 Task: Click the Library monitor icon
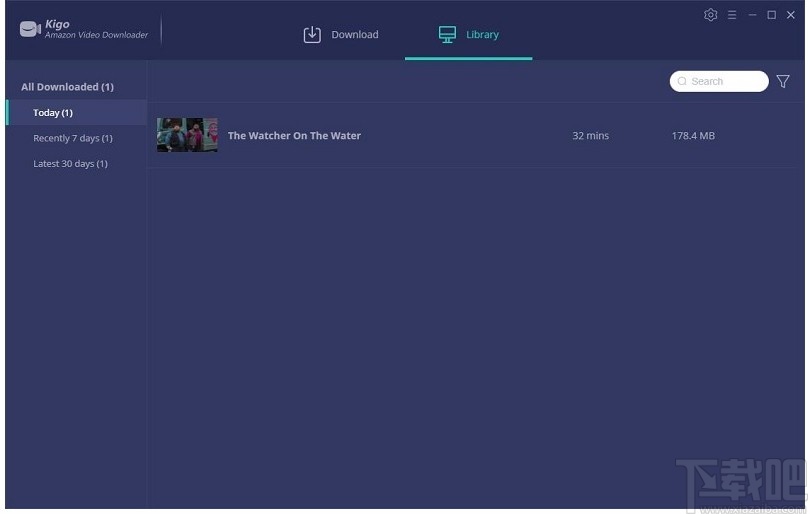(x=447, y=35)
